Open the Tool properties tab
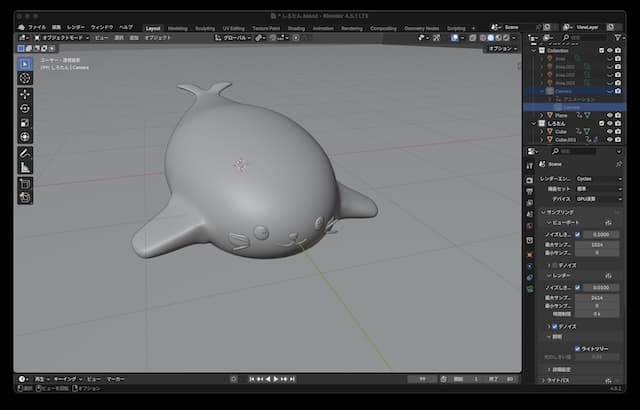Viewport: 640px width, 410px height. click(x=530, y=166)
